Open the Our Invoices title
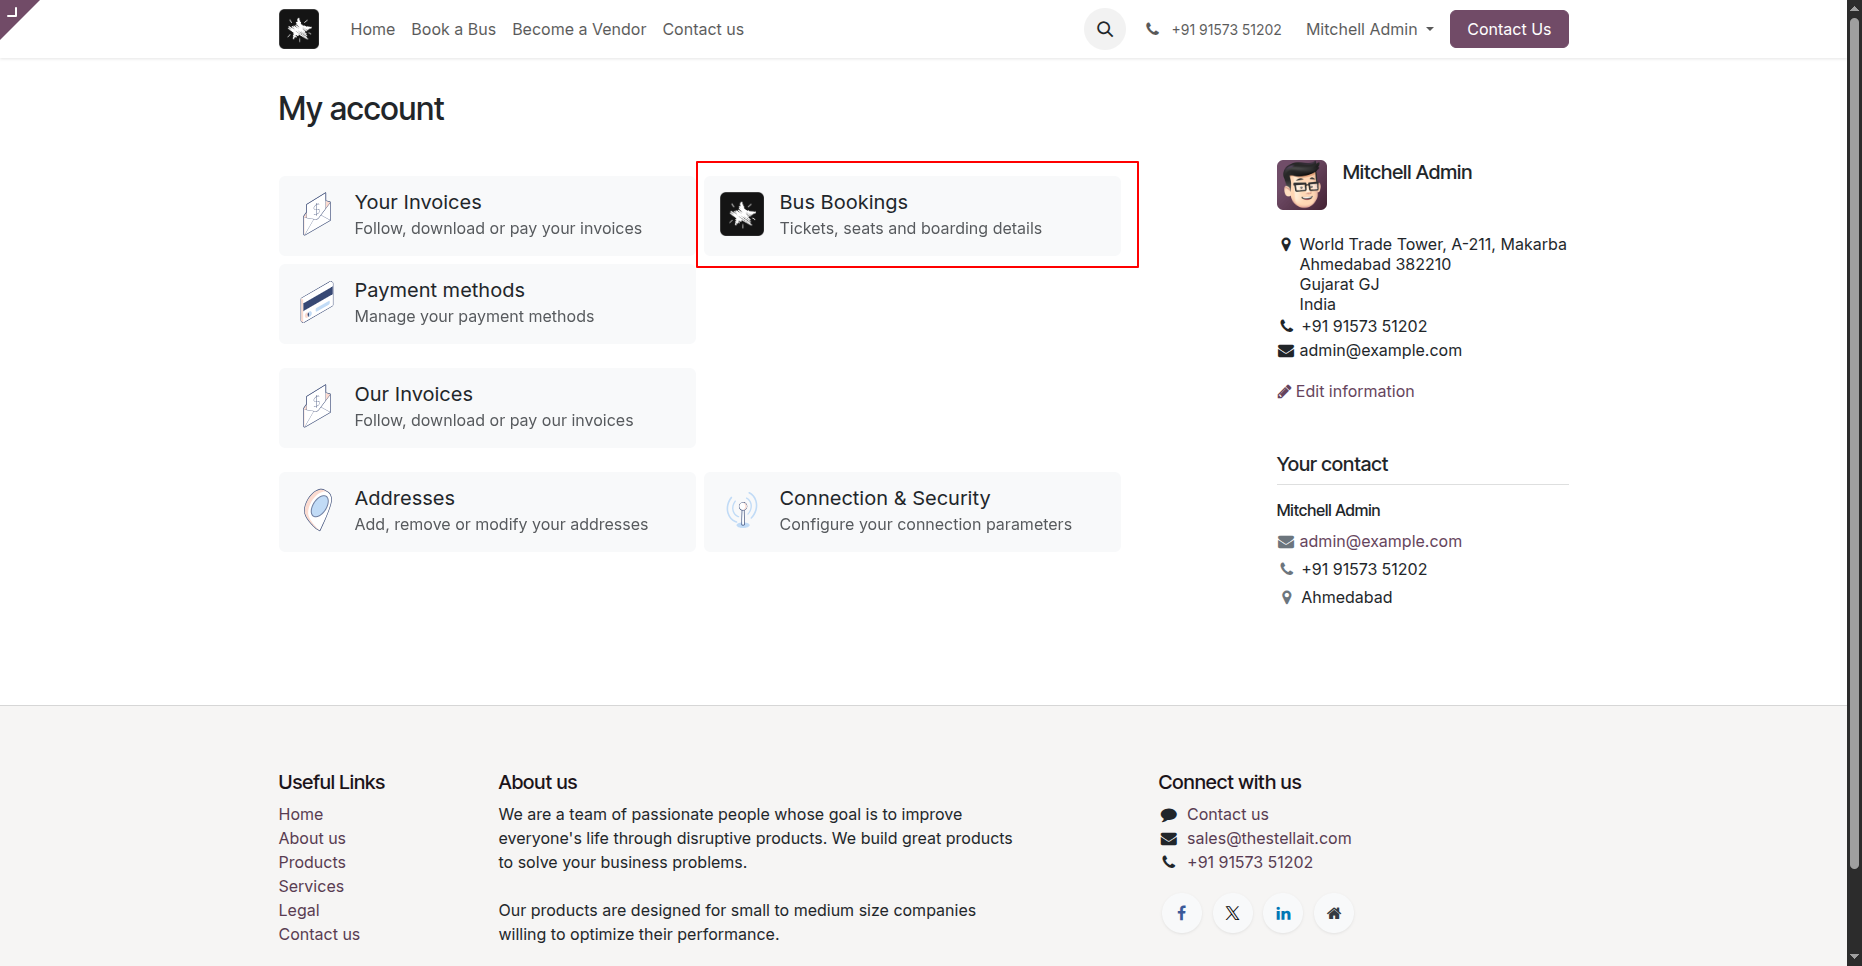Image resolution: width=1862 pixels, height=966 pixels. [x=414, y=394]
